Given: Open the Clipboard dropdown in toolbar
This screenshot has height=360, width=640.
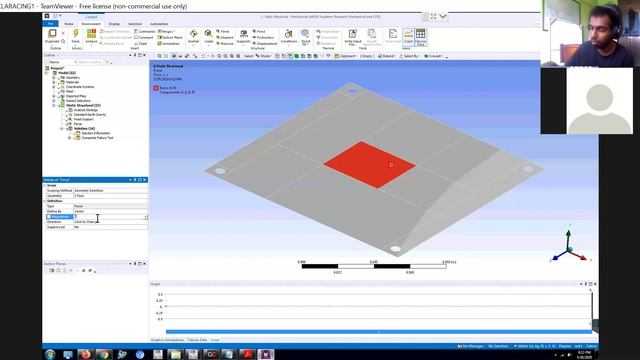Looking at the screenshot, I should [x=345, y=56].
